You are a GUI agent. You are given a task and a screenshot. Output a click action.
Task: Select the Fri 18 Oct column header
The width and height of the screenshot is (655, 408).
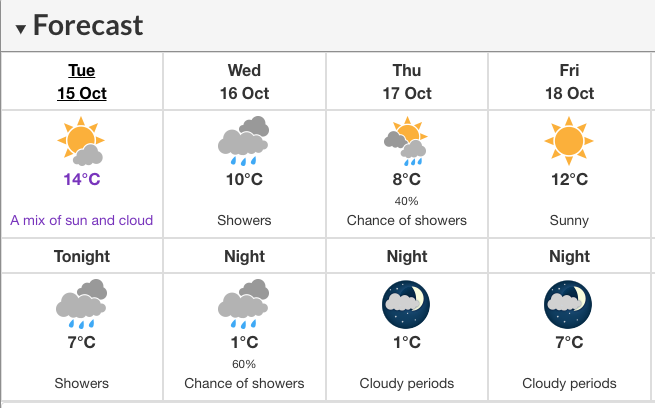click(569, 81)
